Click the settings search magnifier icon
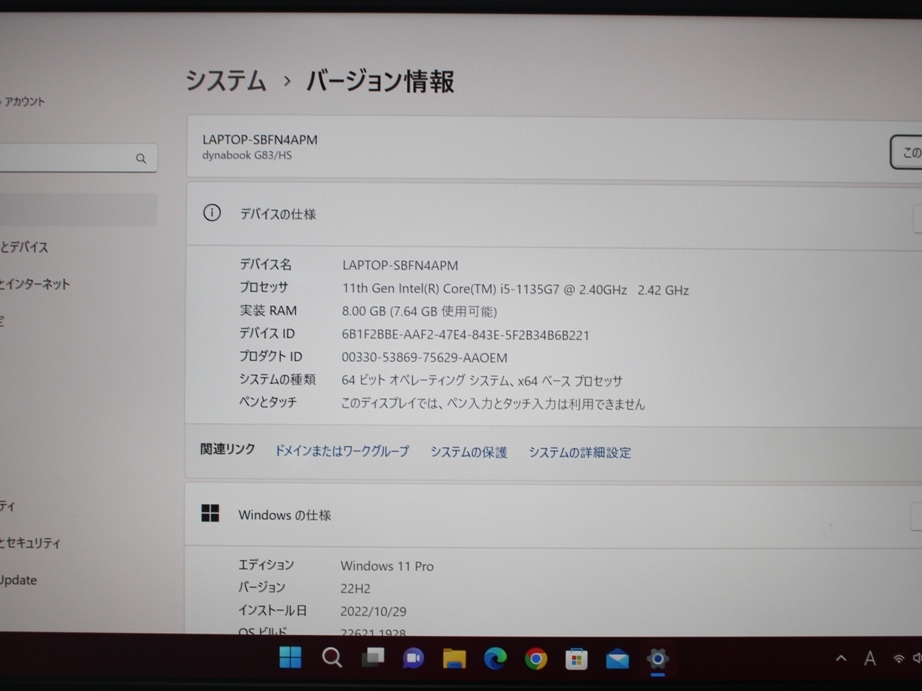Screen dimensions: 922x691 pos(141,158)
